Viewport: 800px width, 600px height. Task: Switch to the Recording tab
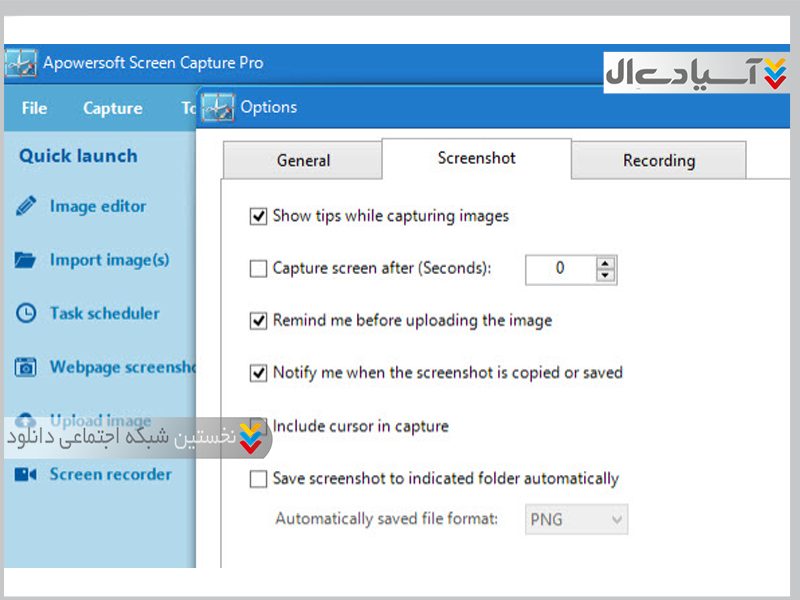click(658, 160)
